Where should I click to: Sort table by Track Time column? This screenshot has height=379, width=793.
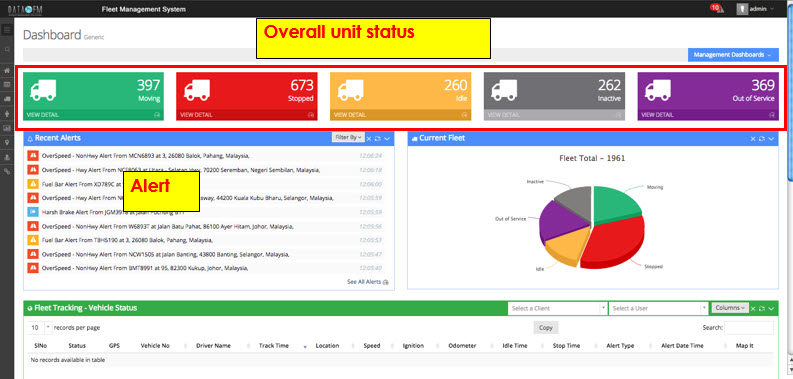(274, 346)
